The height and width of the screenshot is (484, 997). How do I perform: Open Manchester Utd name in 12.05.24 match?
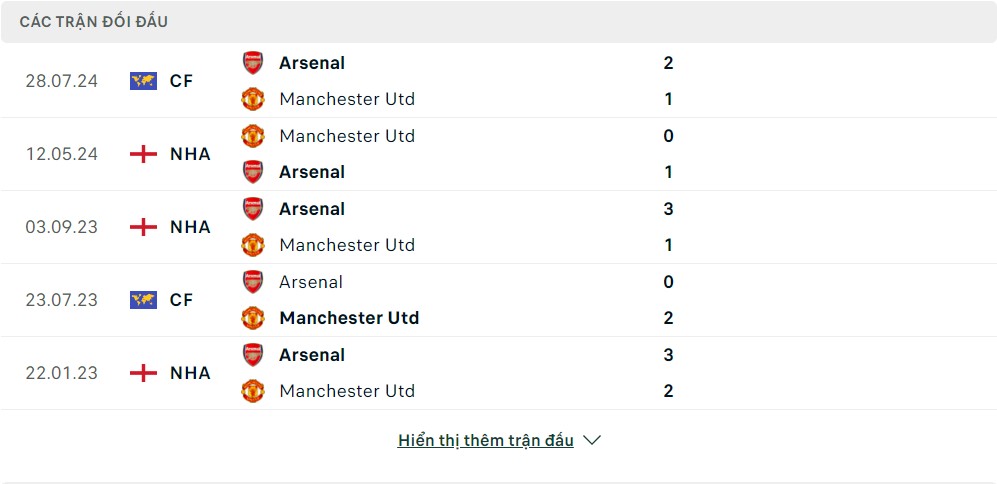coord(347,136)
